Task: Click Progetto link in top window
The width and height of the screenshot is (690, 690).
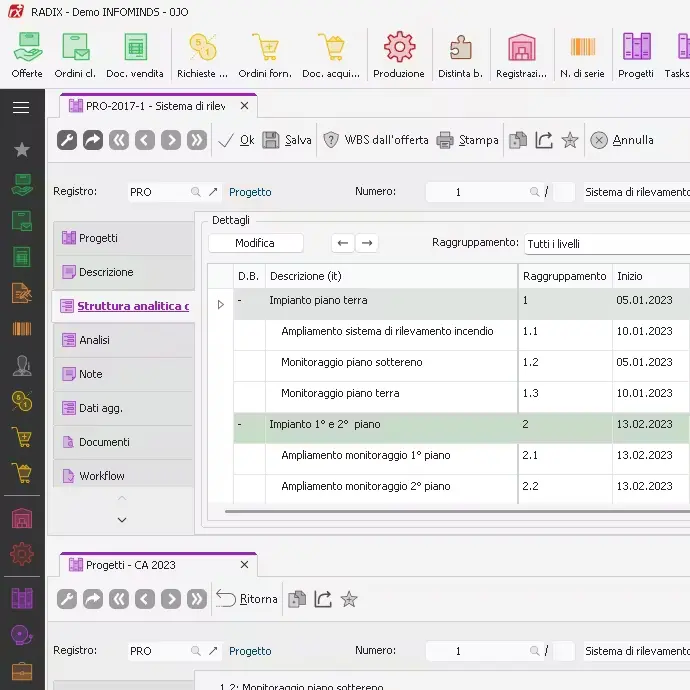Action: (250, 192)
